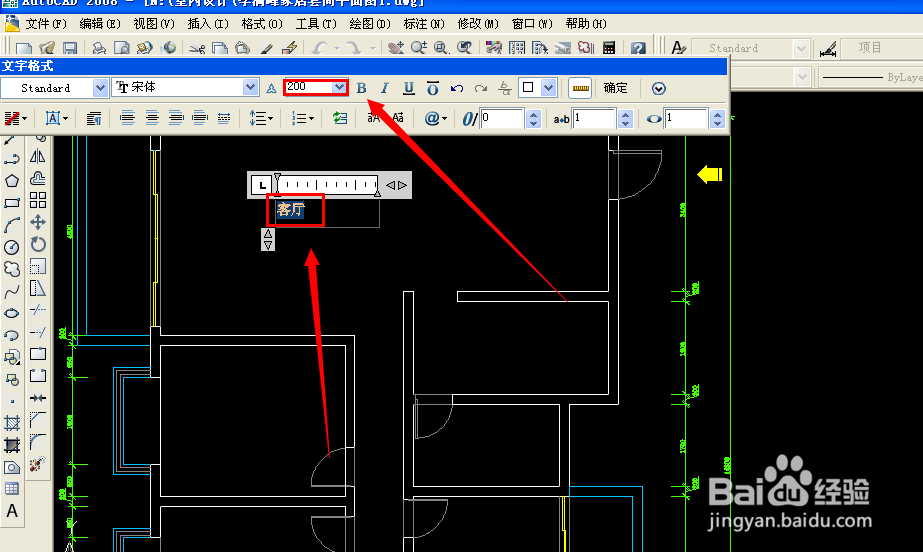Open the 格式(O) menu
The height and width of the screenshot is (552, 923).
click(262, 24)
